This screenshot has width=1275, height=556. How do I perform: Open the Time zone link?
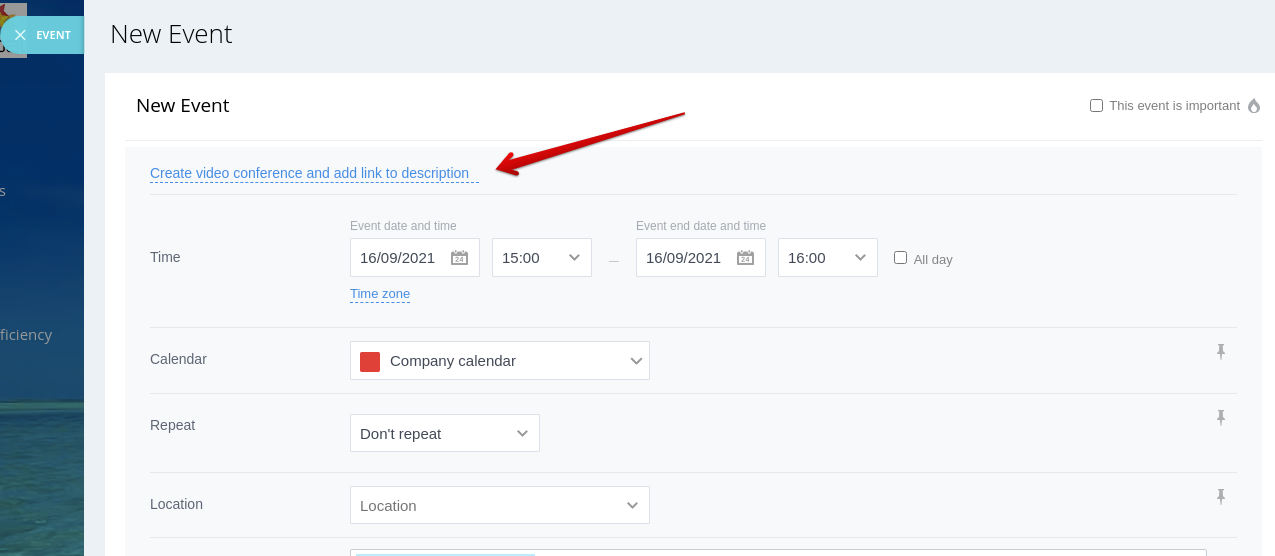pos(380,294)
